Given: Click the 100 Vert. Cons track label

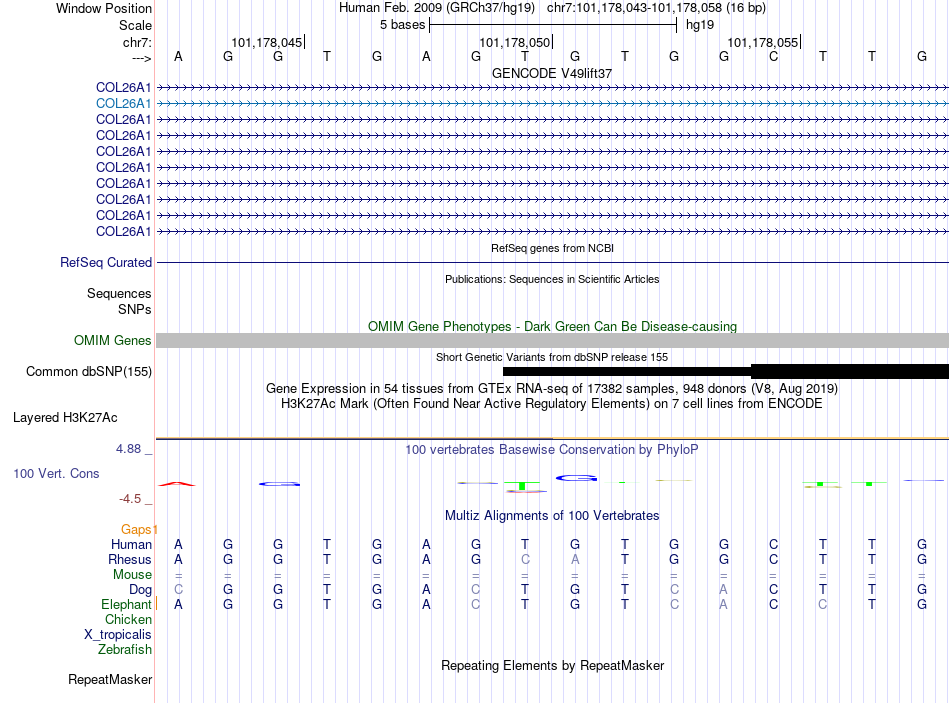Looking at the screenshot, I should point(56,473).
